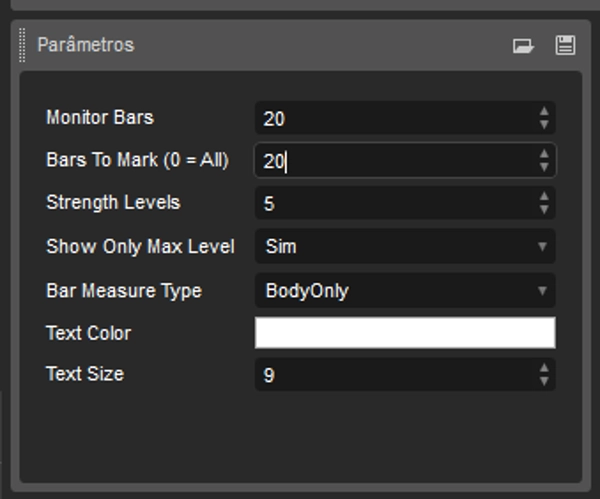
Task: Raise Strength Levels using up arrow
Action: point(544,197)
